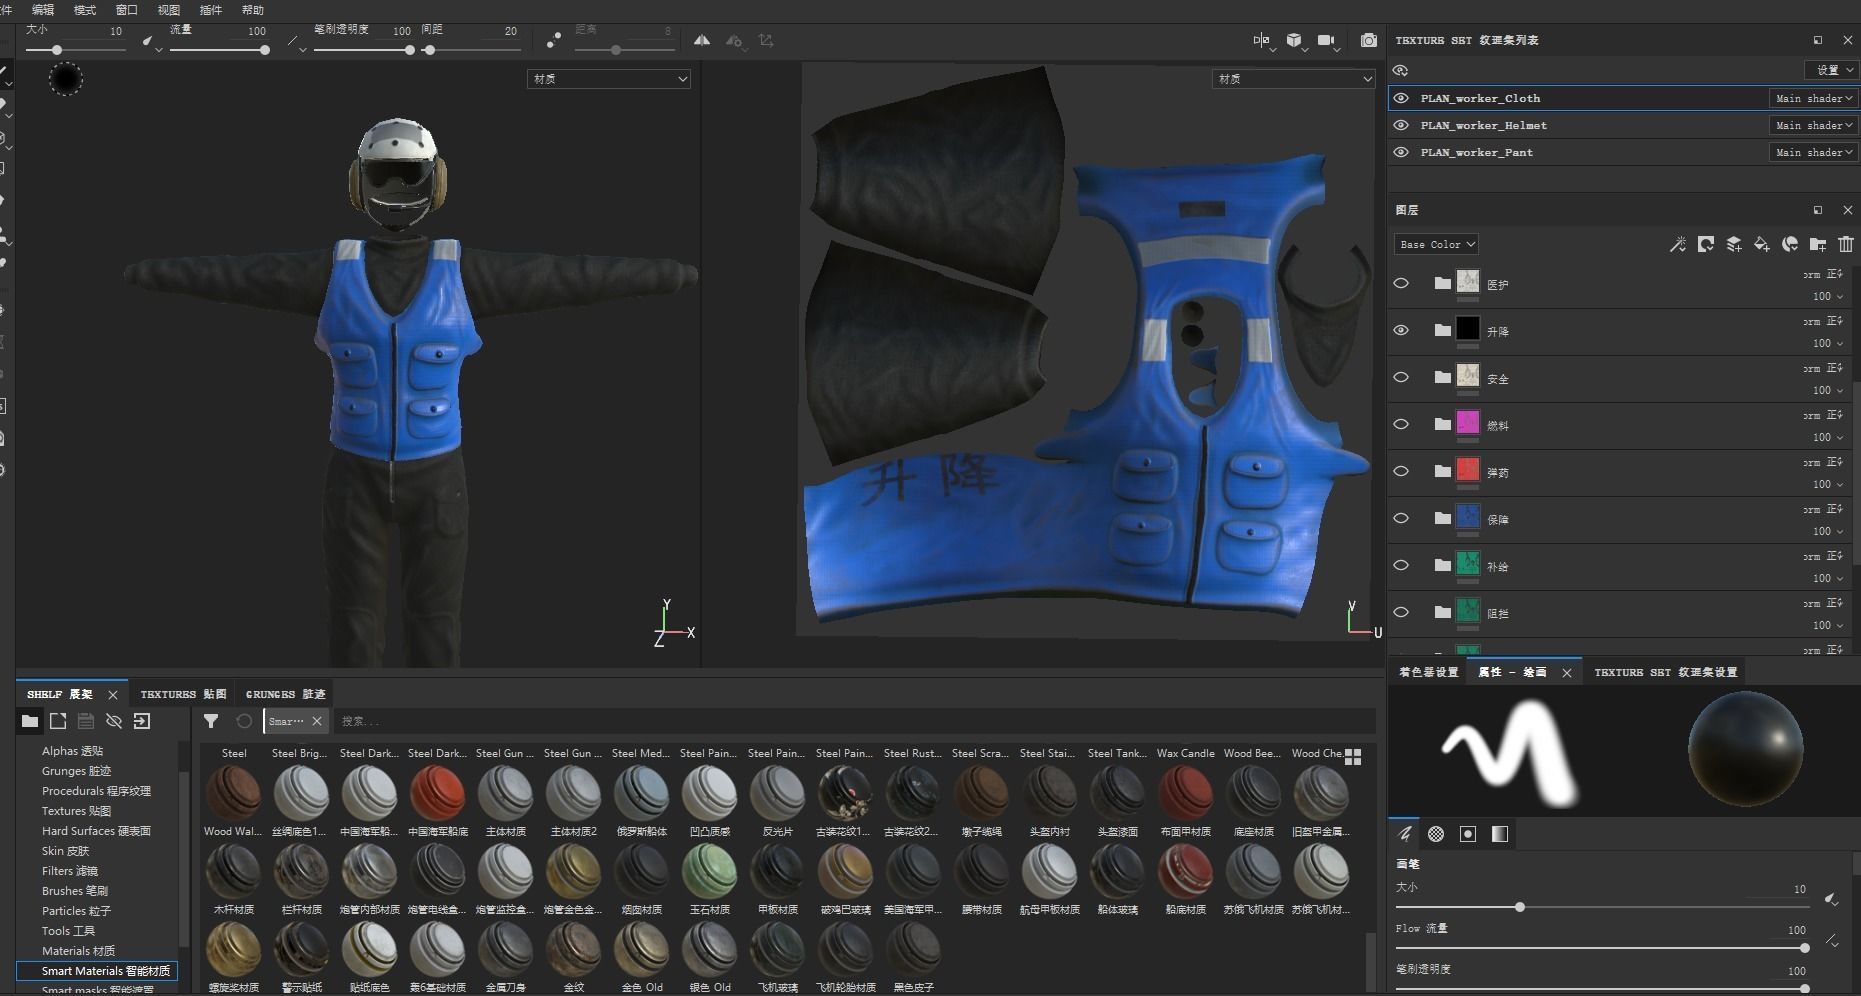Select the brush properties icon tab
This screenshot has height=996, width=1861.
tap(1405, 833)
